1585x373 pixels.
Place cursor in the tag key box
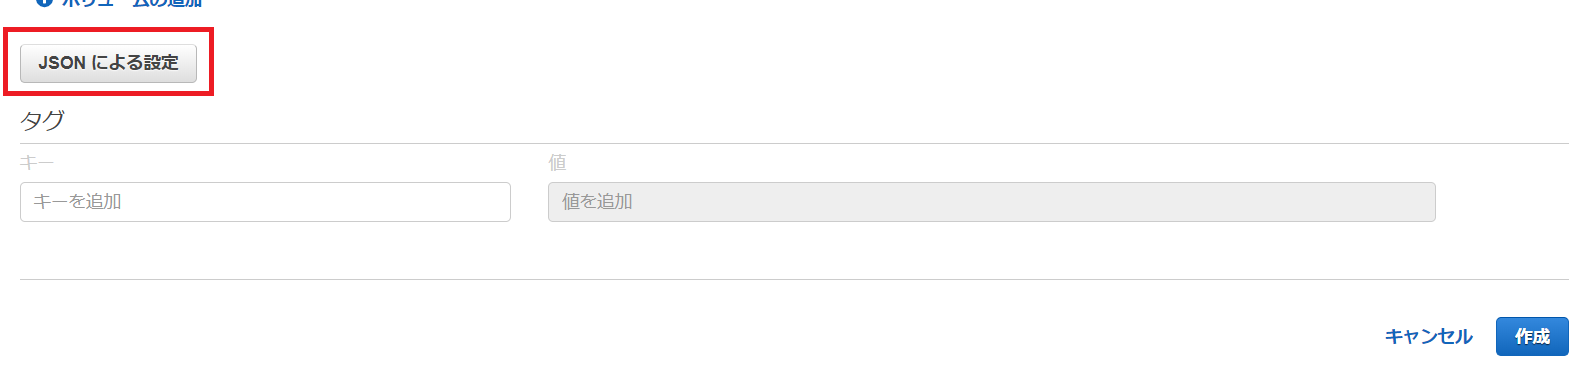[265, 202]
